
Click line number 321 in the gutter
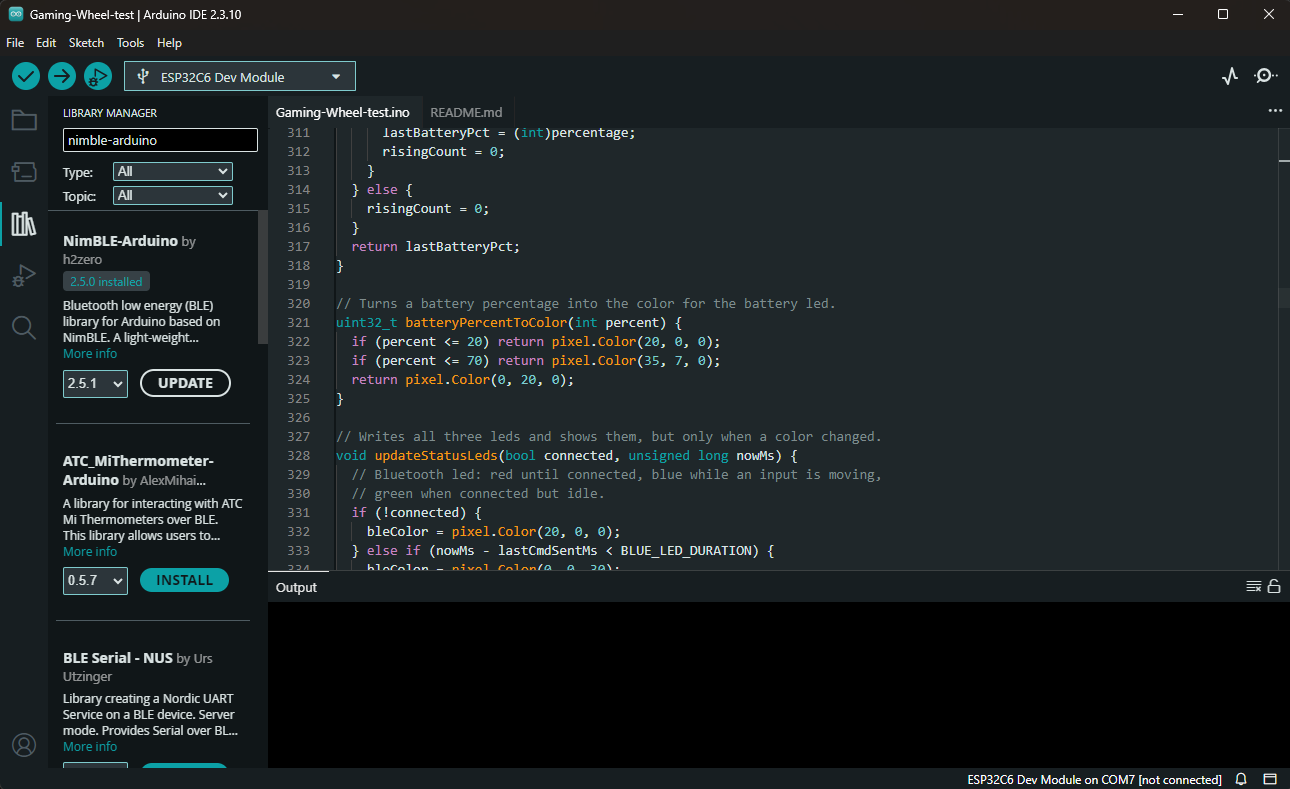click(x=297, y=323)
